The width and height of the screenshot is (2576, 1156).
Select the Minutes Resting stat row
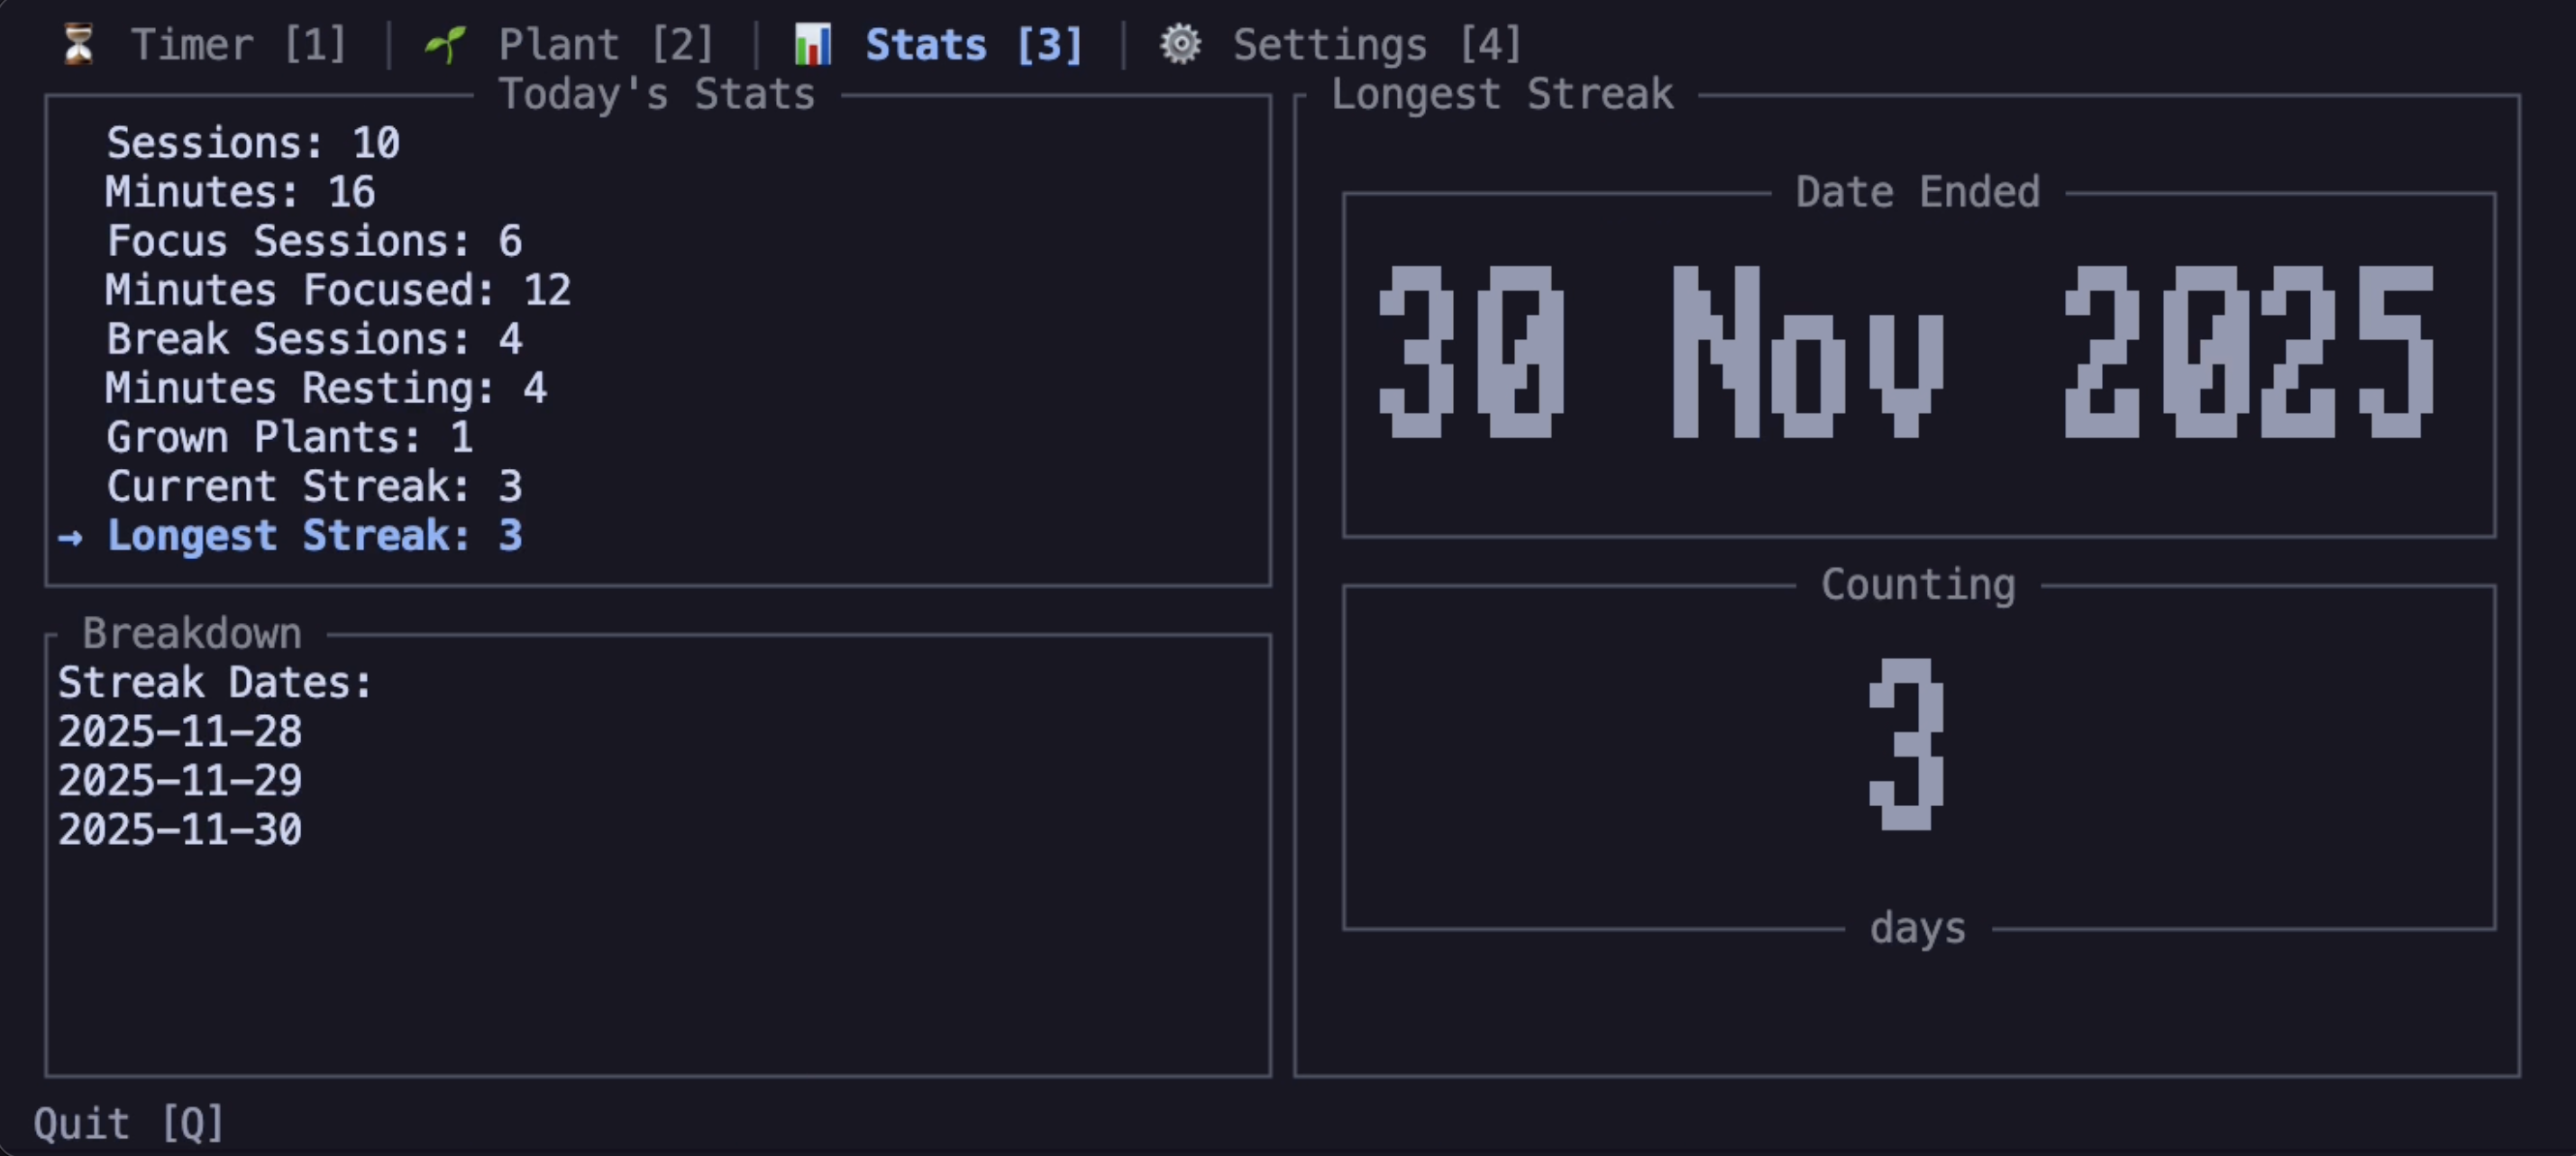[x=326, y=388]
